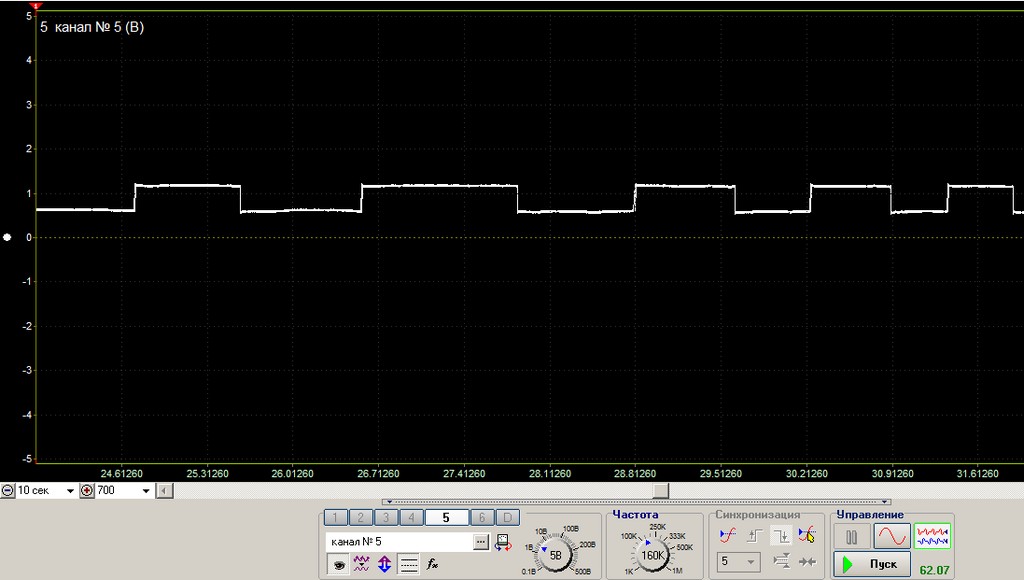The width and height of the screenshot is (1024, 580).
Task: Open the sync channel dropdown showing 5
Action: click(x=739, y=561)
